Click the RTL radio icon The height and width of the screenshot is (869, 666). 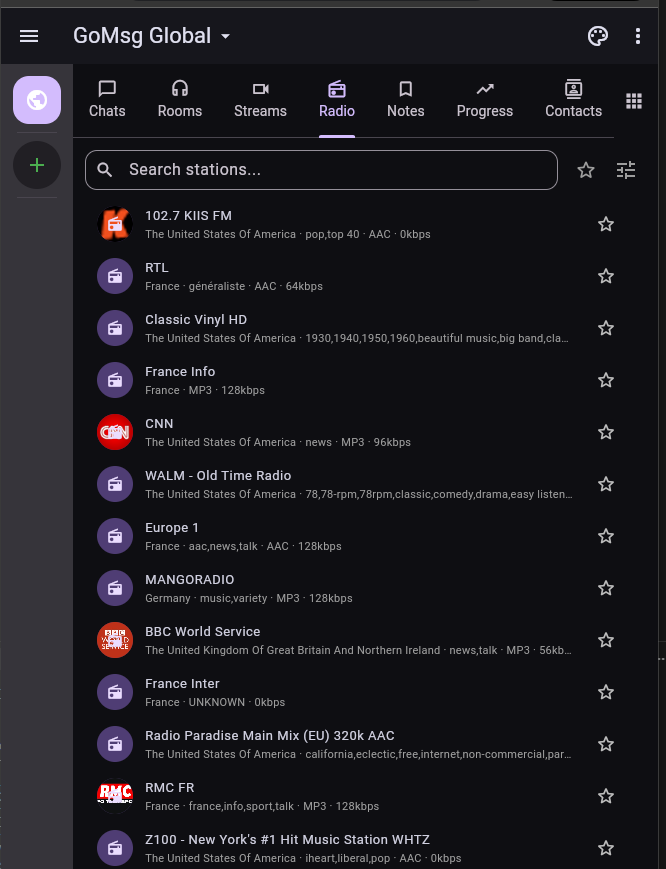pyautogui.click(x=115, y=276)
